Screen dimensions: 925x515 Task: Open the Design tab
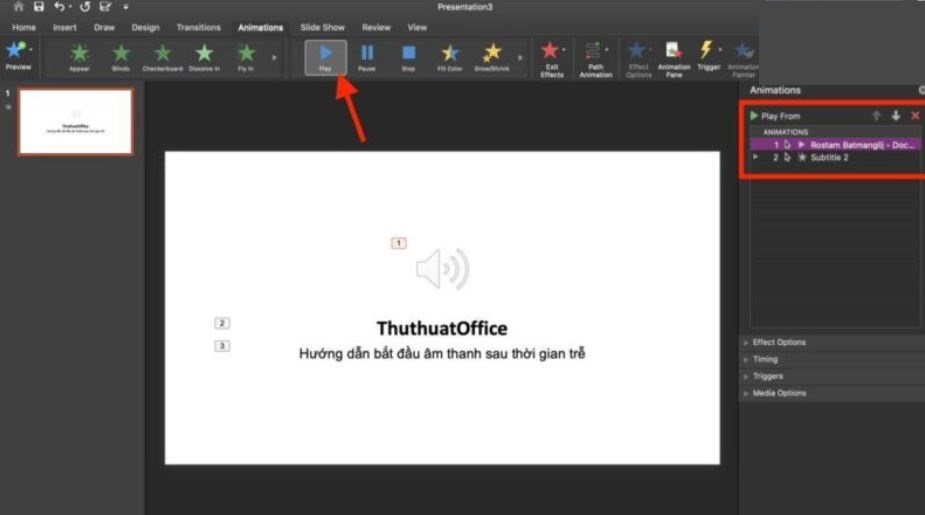pos(145,27)
